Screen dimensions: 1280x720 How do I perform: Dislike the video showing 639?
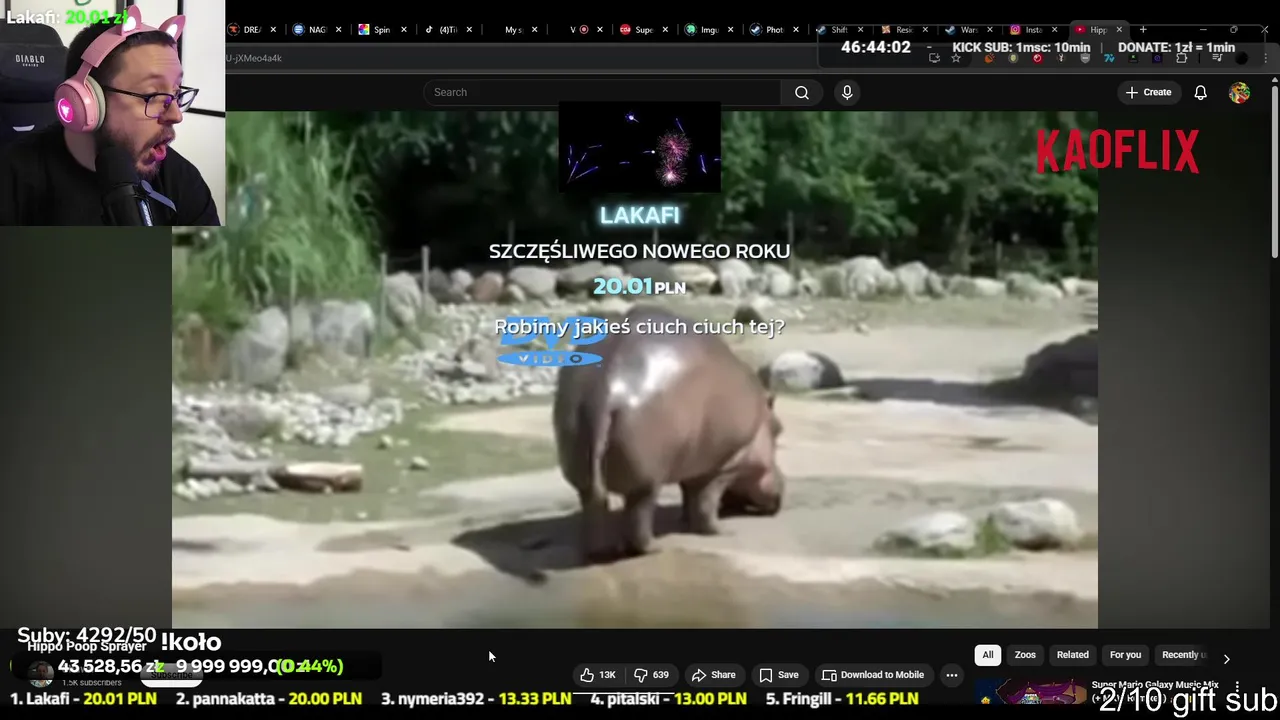point(651,675)
